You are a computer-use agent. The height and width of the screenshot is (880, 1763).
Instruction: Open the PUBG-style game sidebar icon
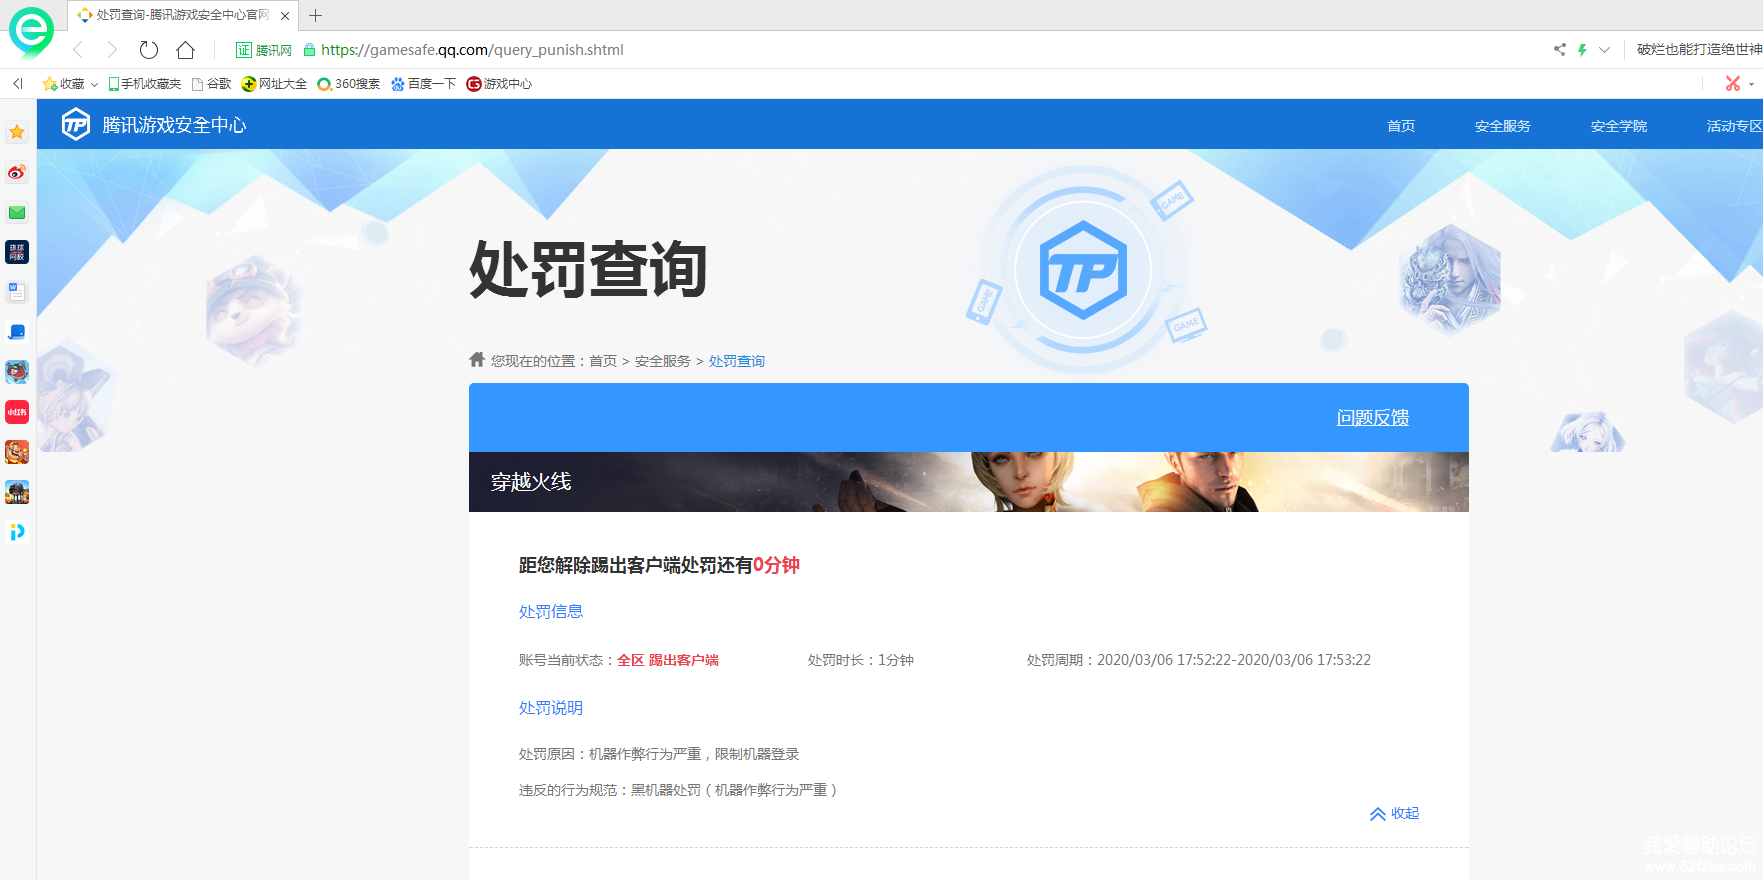[17, 492]
